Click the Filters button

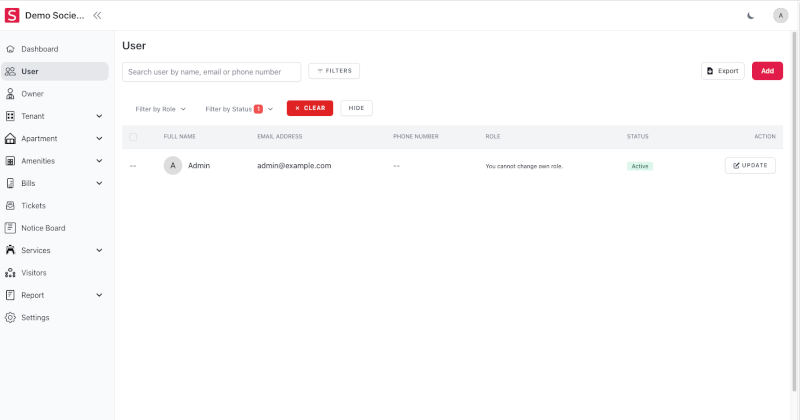click(334, 71)
